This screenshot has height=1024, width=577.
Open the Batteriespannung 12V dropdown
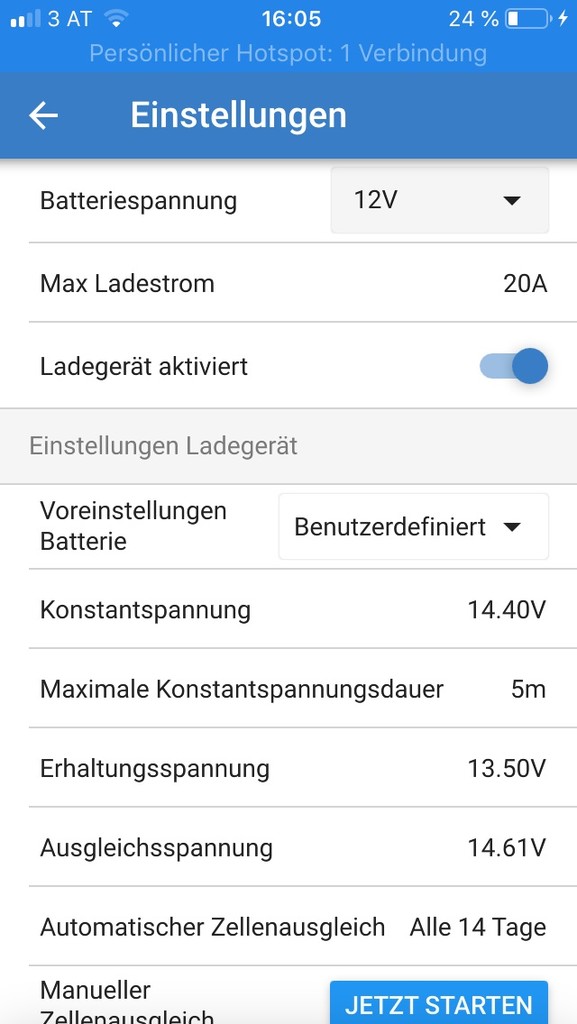(x=440, y=200)
